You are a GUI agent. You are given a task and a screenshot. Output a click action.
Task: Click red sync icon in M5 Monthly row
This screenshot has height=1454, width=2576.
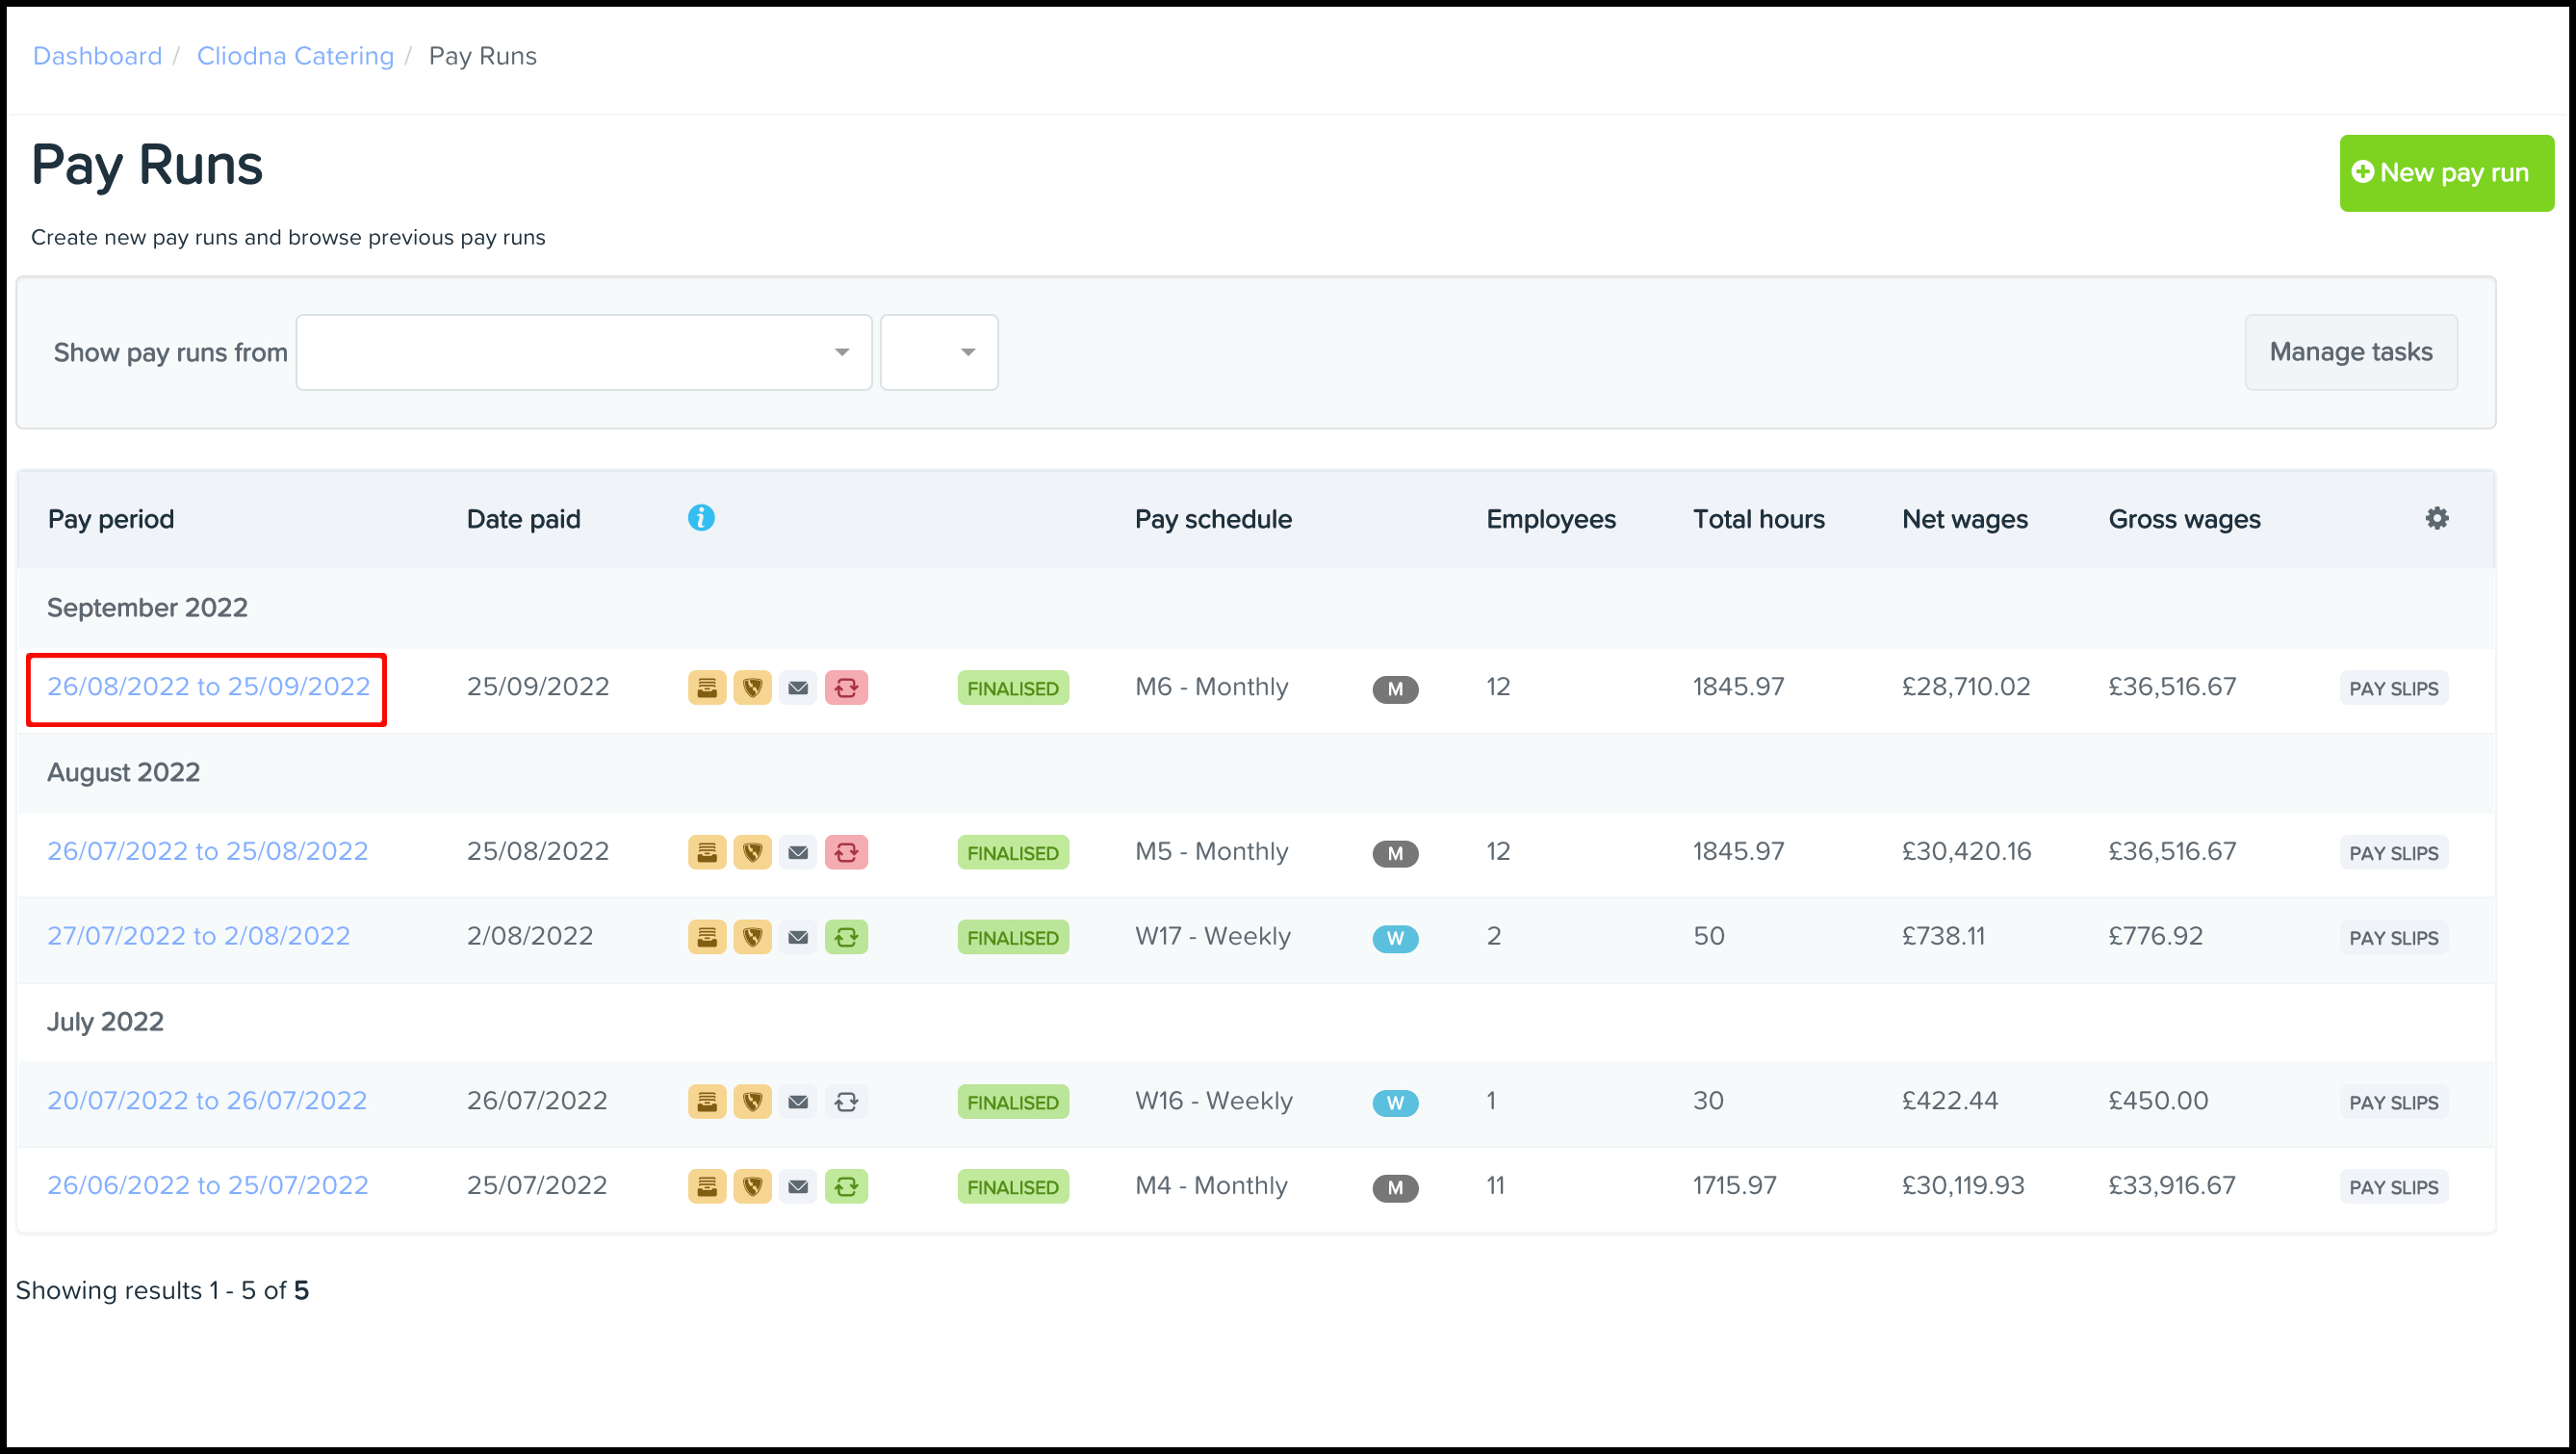(846, 853)
